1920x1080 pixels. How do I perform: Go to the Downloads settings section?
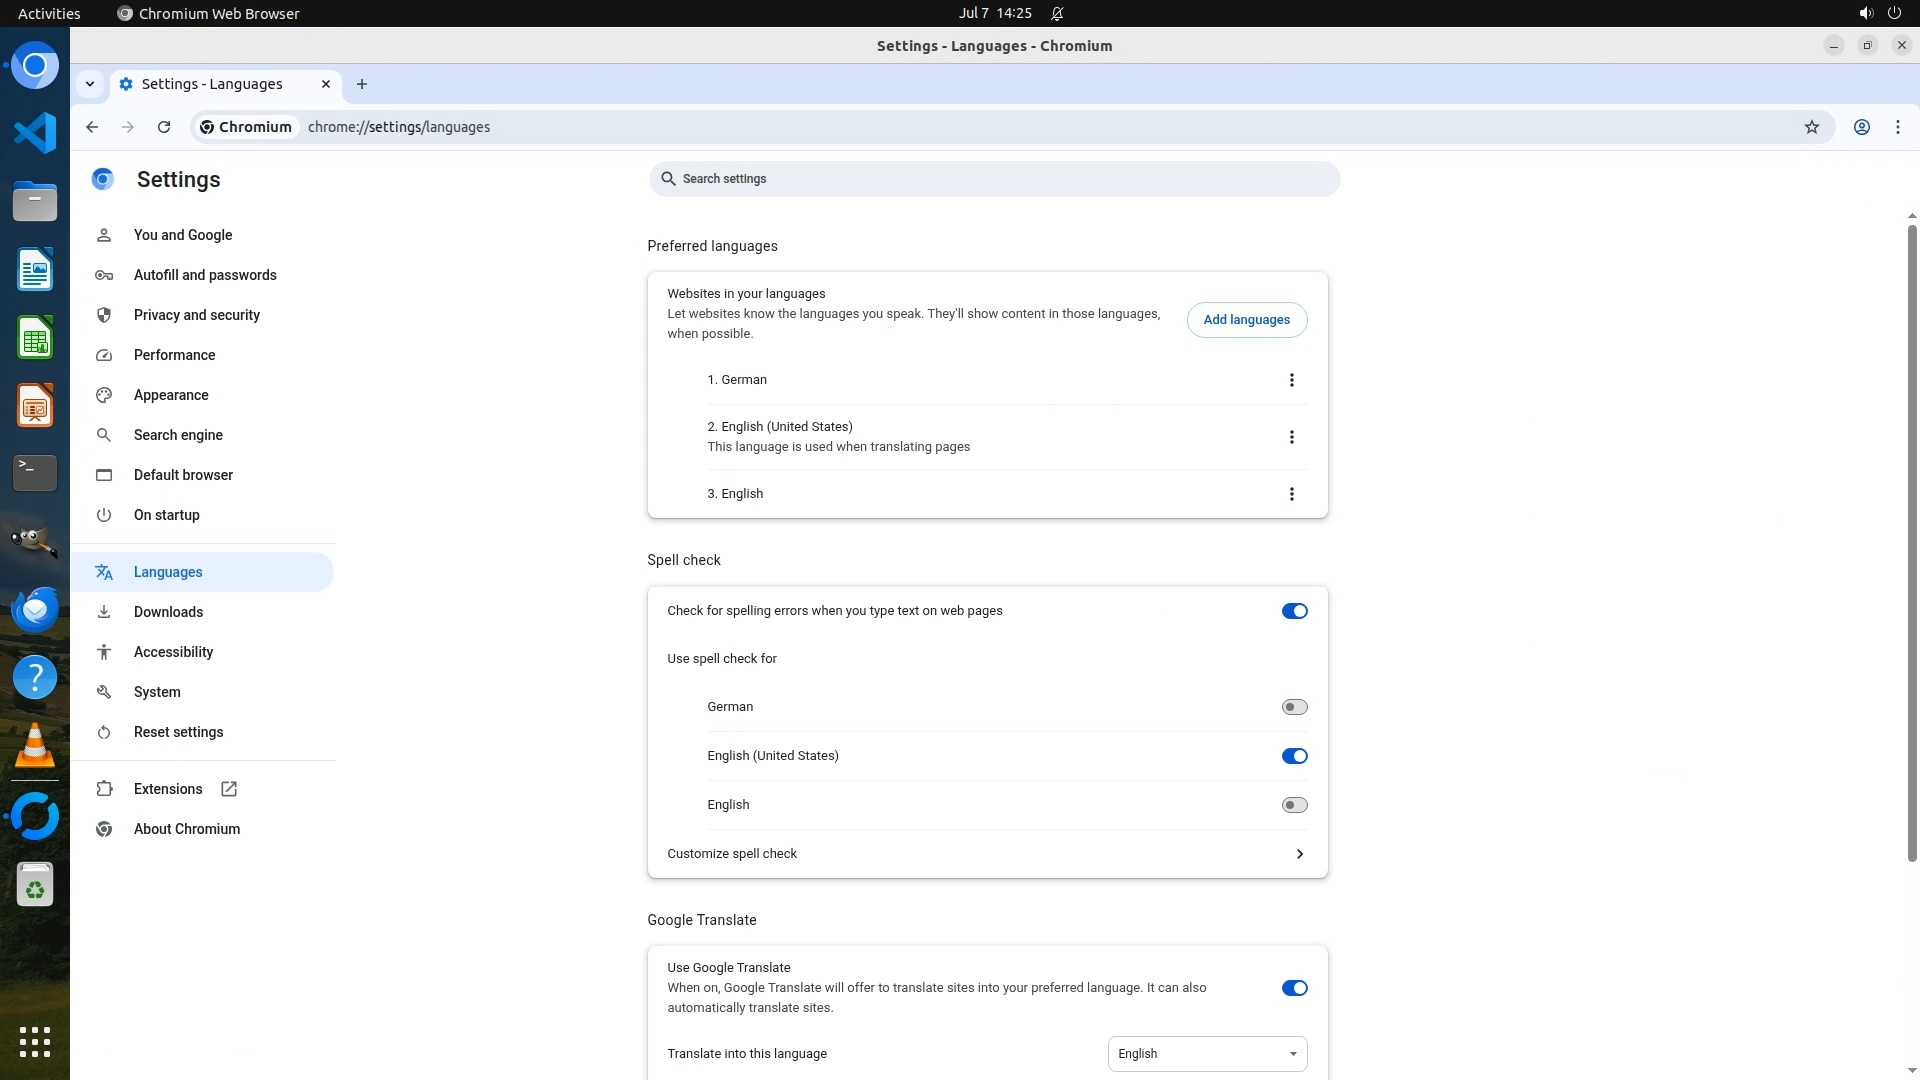pos(168,612)
